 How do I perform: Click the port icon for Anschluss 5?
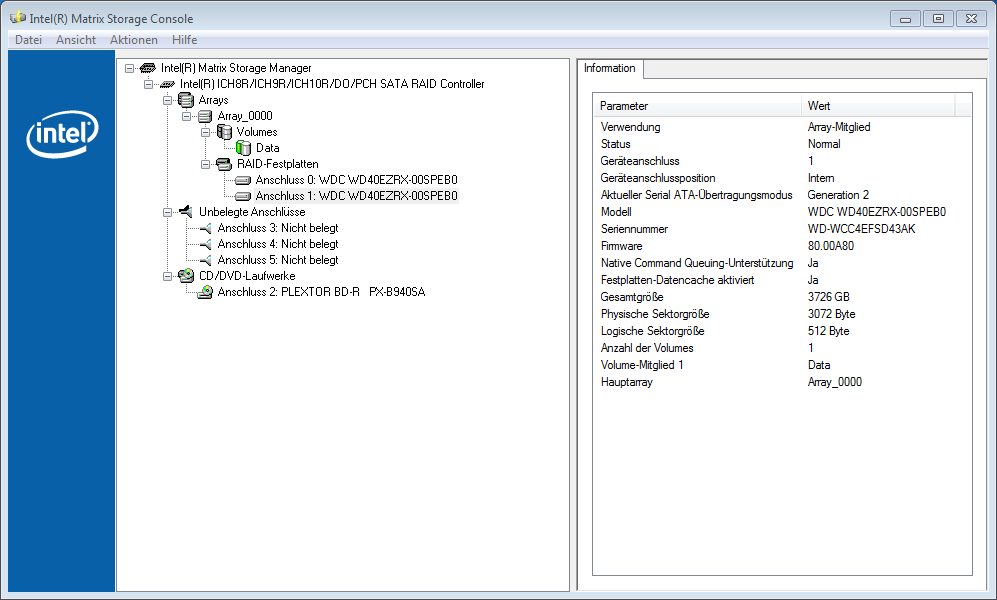[205, 260]
